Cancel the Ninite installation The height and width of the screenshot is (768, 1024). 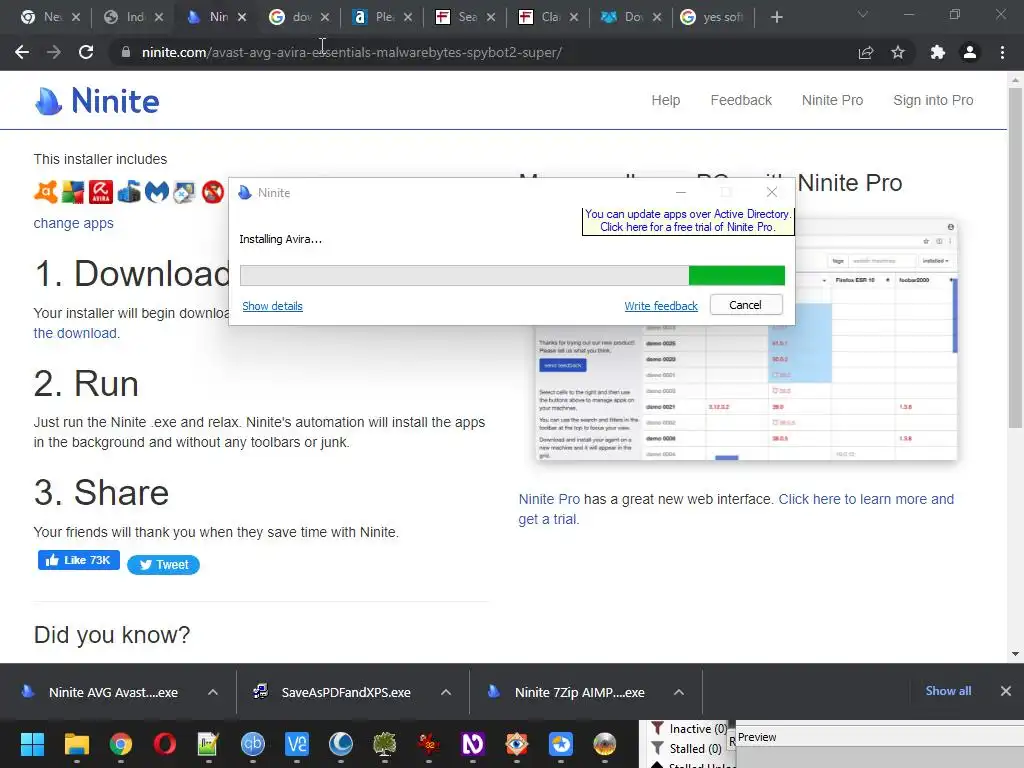(x=746, y=305)
